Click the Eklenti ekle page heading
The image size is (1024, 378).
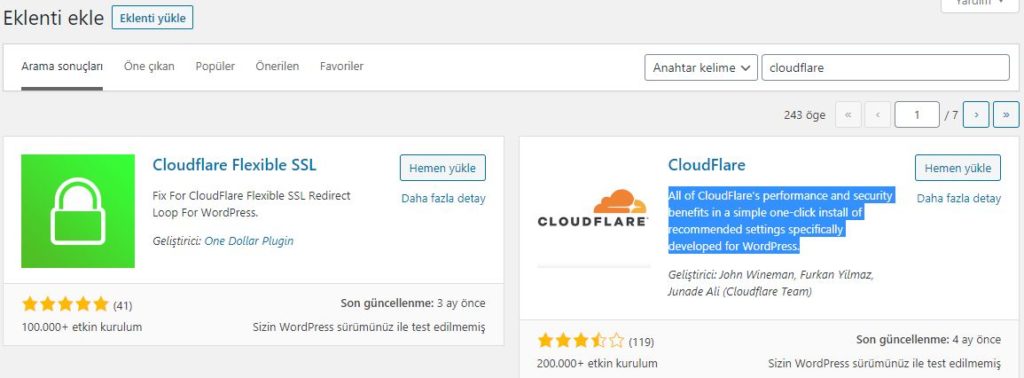tap(54, 18)
